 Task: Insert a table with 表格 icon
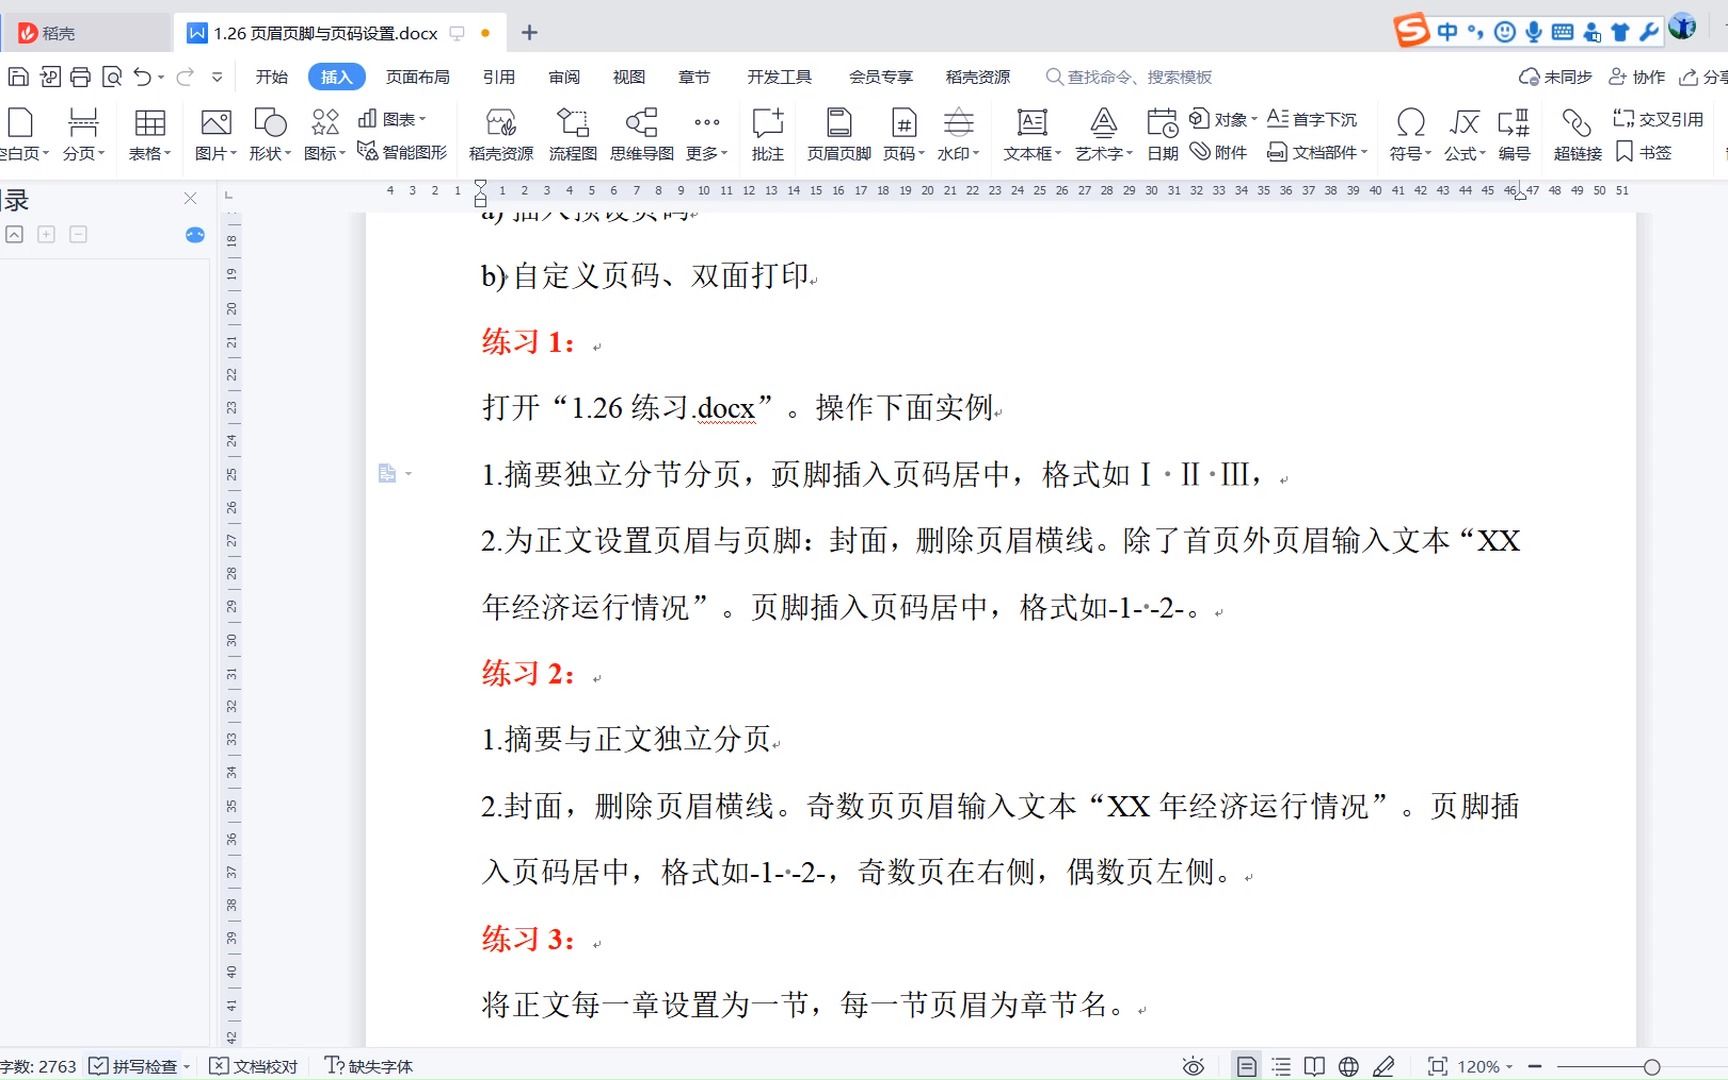click(x=150, y=134)
